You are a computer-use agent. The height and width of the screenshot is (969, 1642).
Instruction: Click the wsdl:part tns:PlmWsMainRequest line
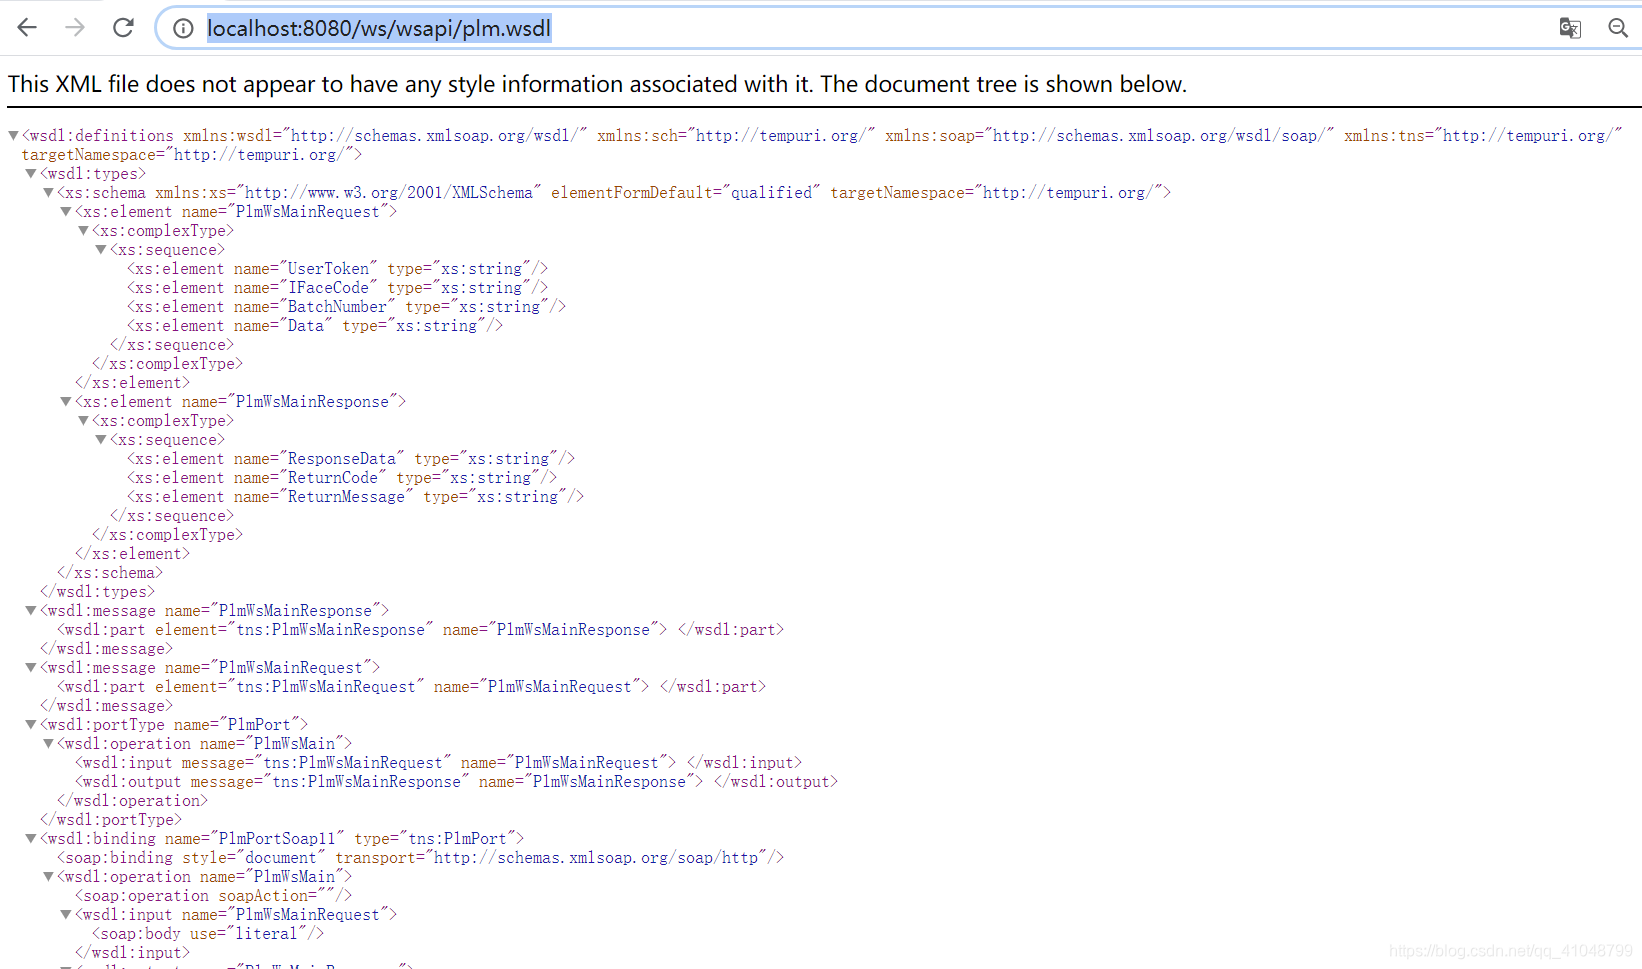pyautogui.click(x=411, y=686)
